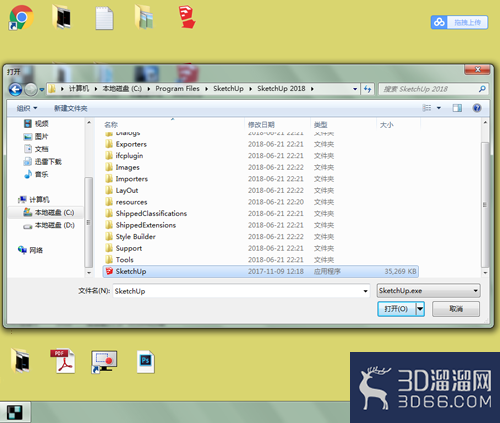Select the Images folder
Viewport: 500px width, 423px height.
(x=261, y=167)
